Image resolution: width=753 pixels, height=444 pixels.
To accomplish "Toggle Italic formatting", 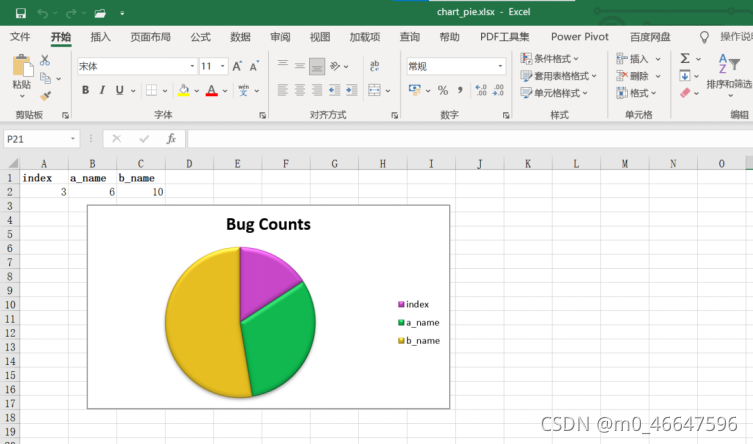I will pos(102,90).
